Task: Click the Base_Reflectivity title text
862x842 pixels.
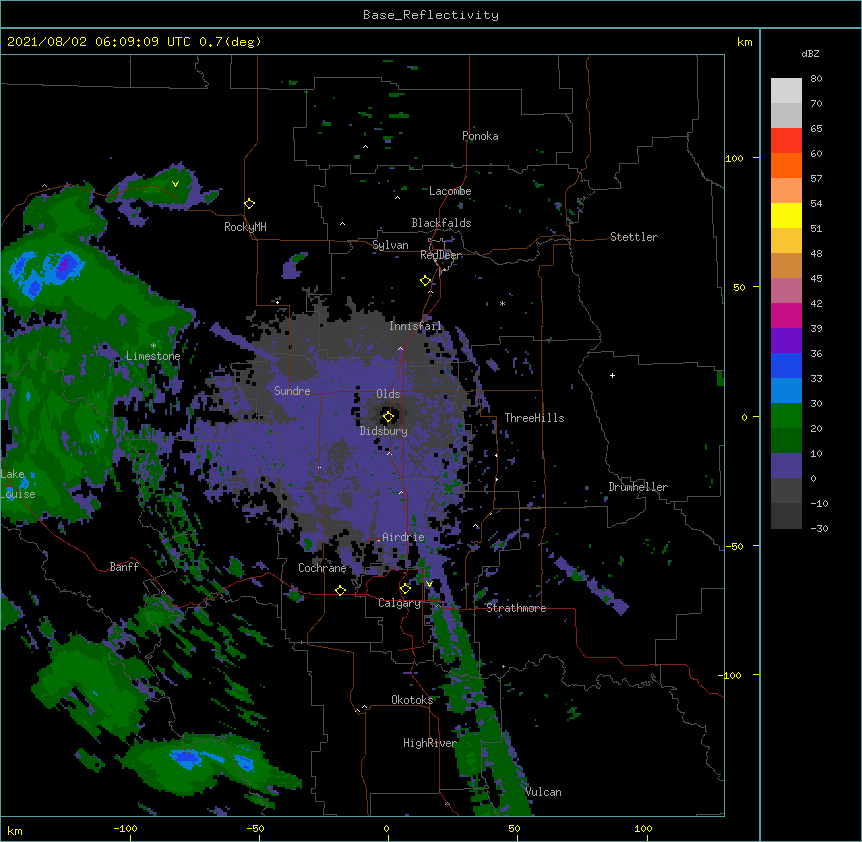Action: 431,15
